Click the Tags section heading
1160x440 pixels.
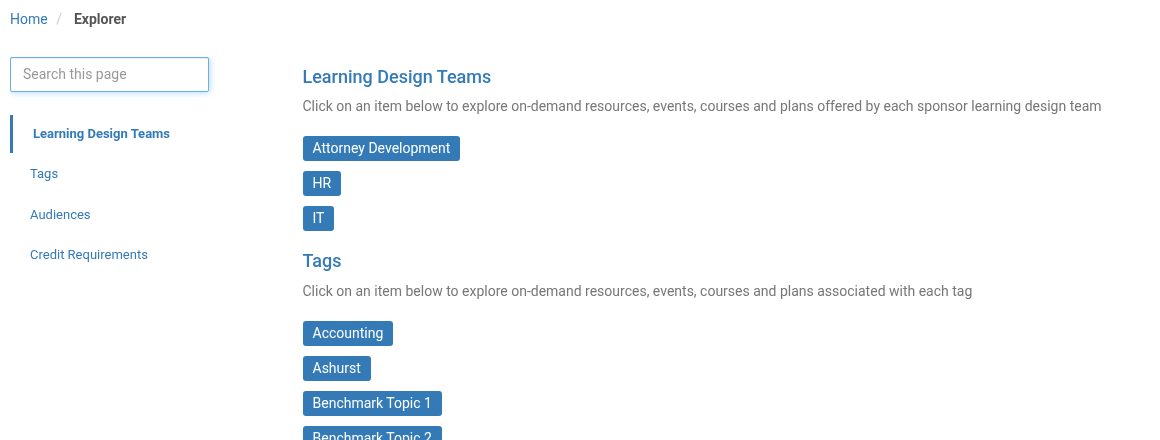pyautogui.click(x=322, y=261)
